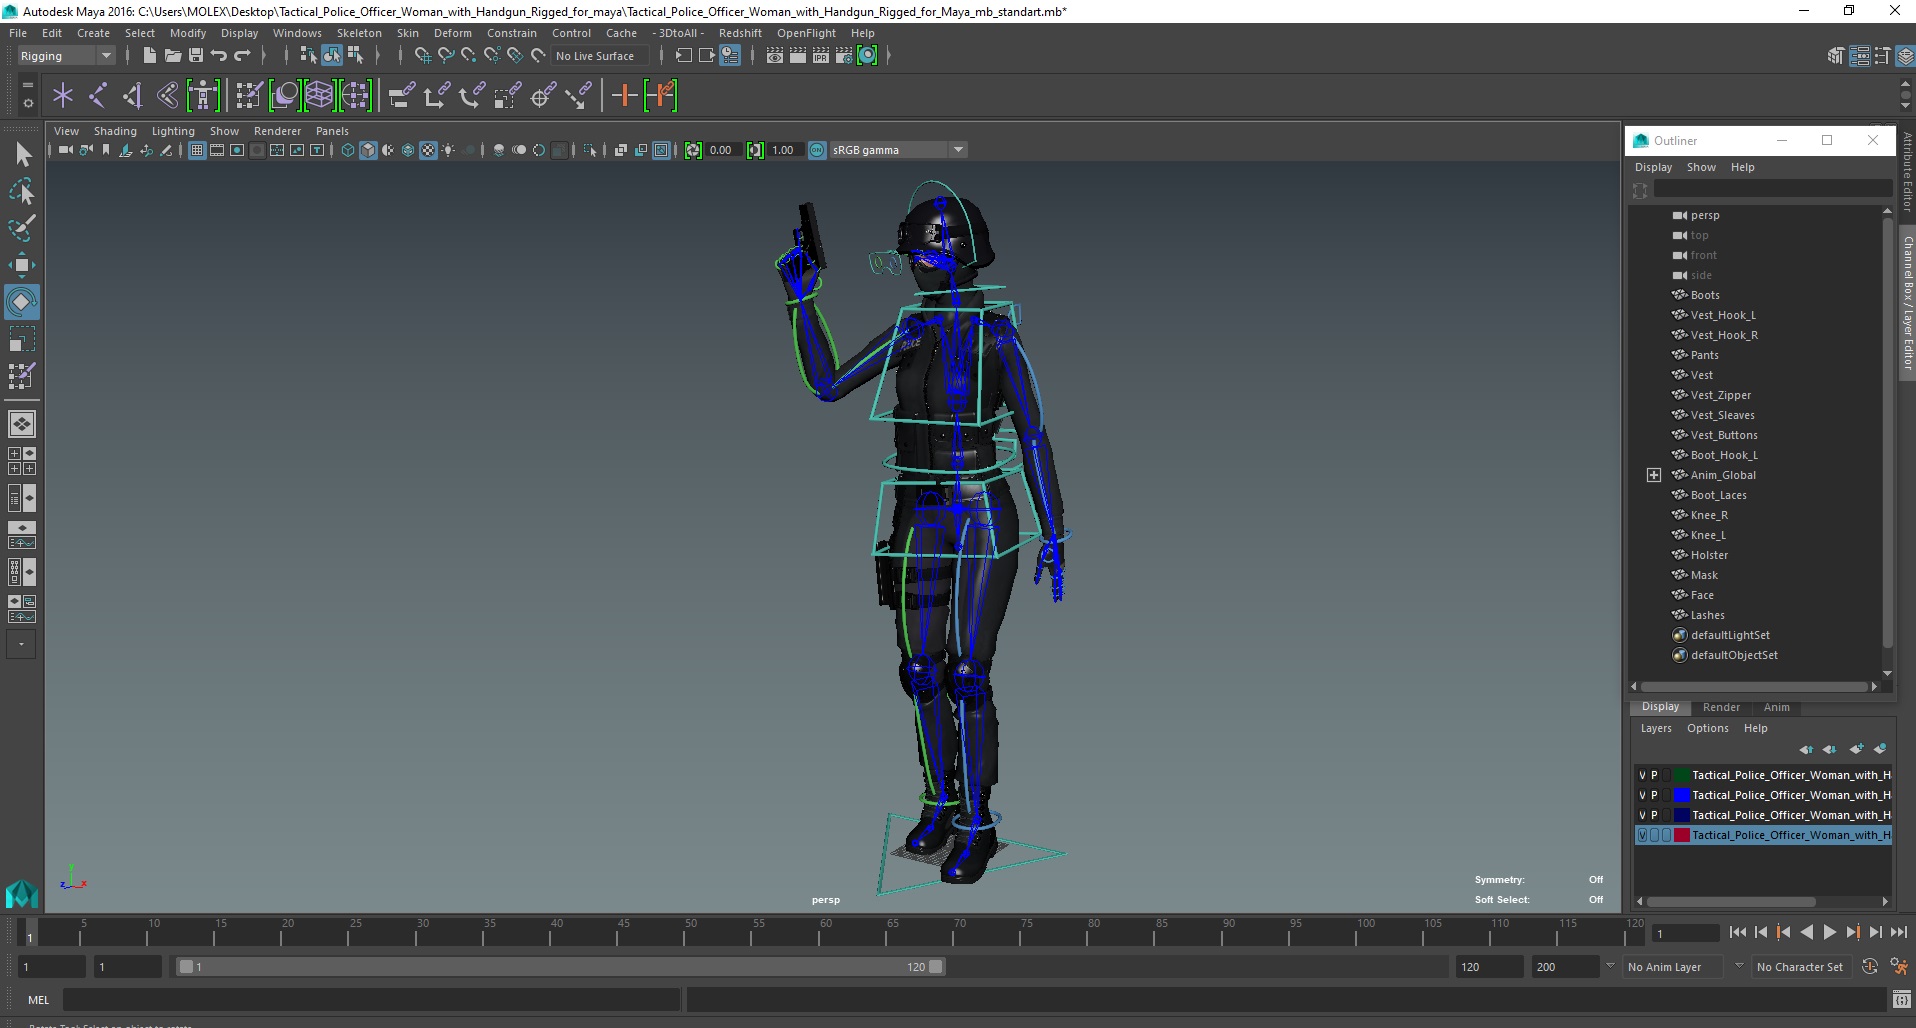Click Create Empty Layer icon in Layer Editor
This screenshot has height=1028, width=1916.
click(1857, 749)
